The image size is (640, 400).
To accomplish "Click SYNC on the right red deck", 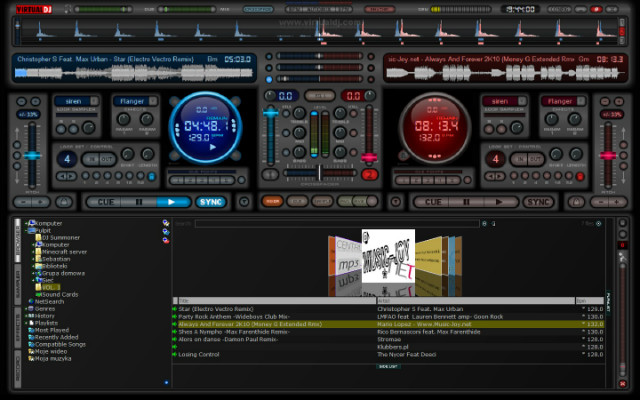I will (x=538, y=202).
